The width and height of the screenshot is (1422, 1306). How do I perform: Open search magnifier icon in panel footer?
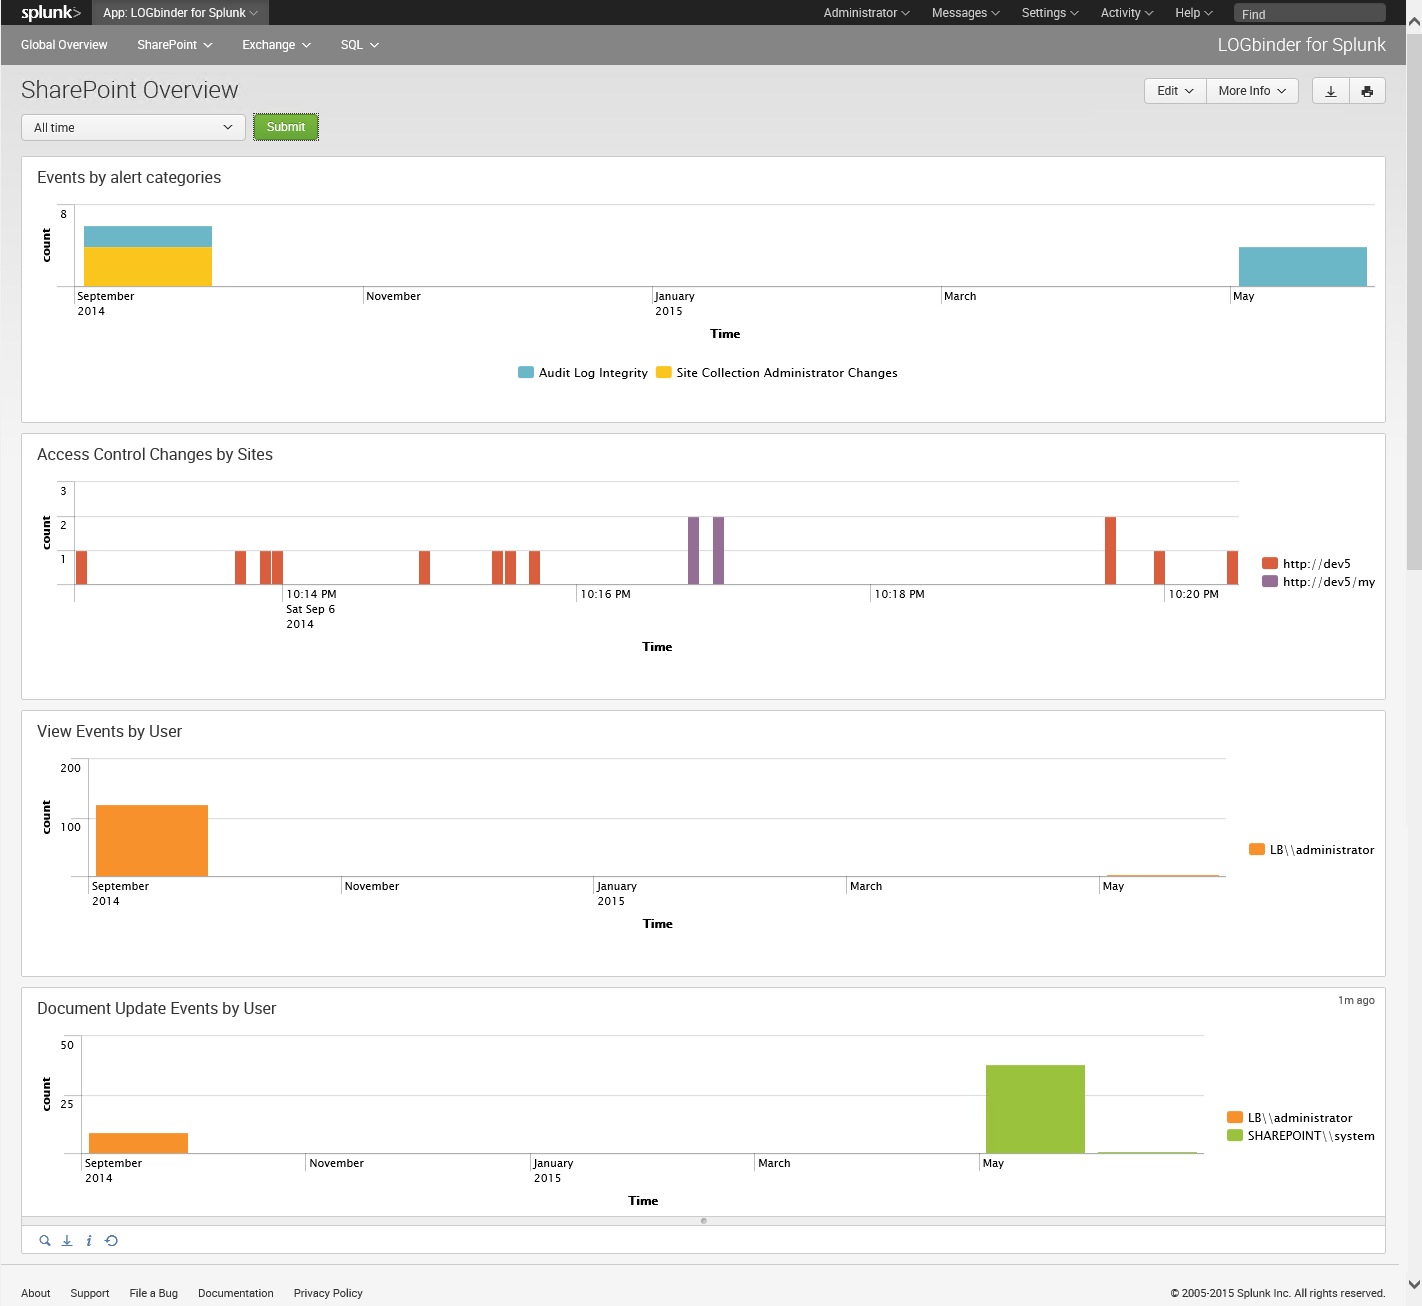45,1240
